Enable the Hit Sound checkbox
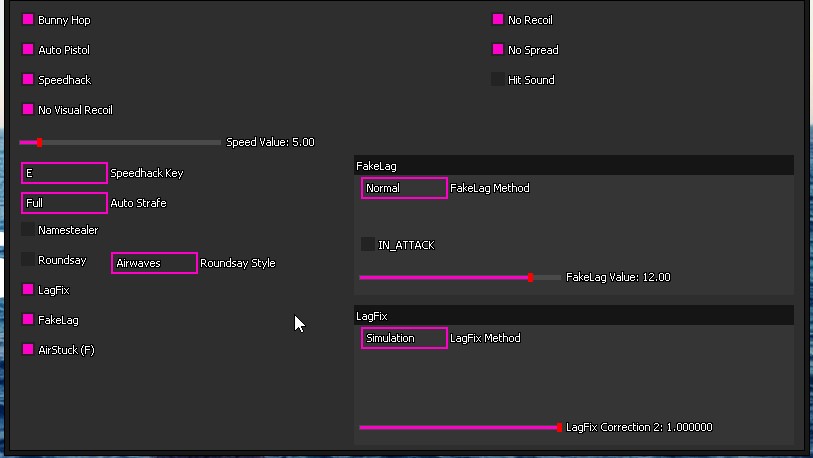This screenshot has width=813, height=458. pyautogui.click(x=498, y=80)
